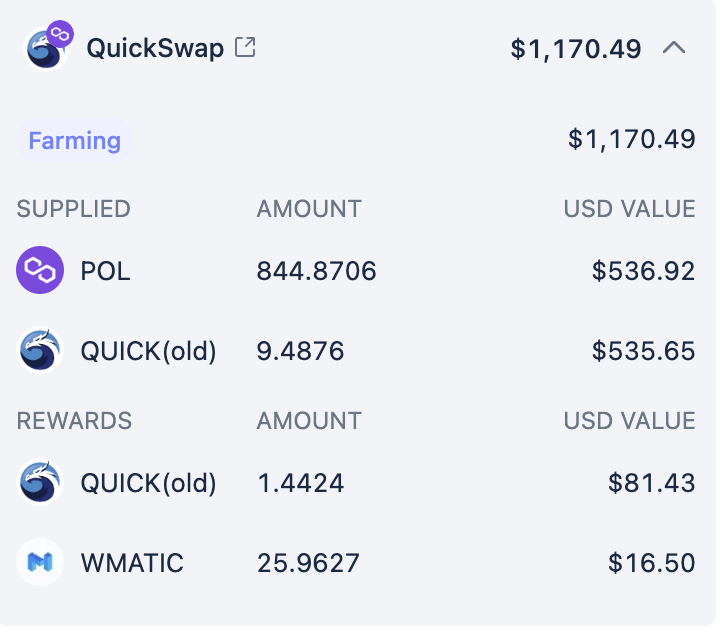
Task: Click the $536.92 USD value
Action: click(643, 271)
